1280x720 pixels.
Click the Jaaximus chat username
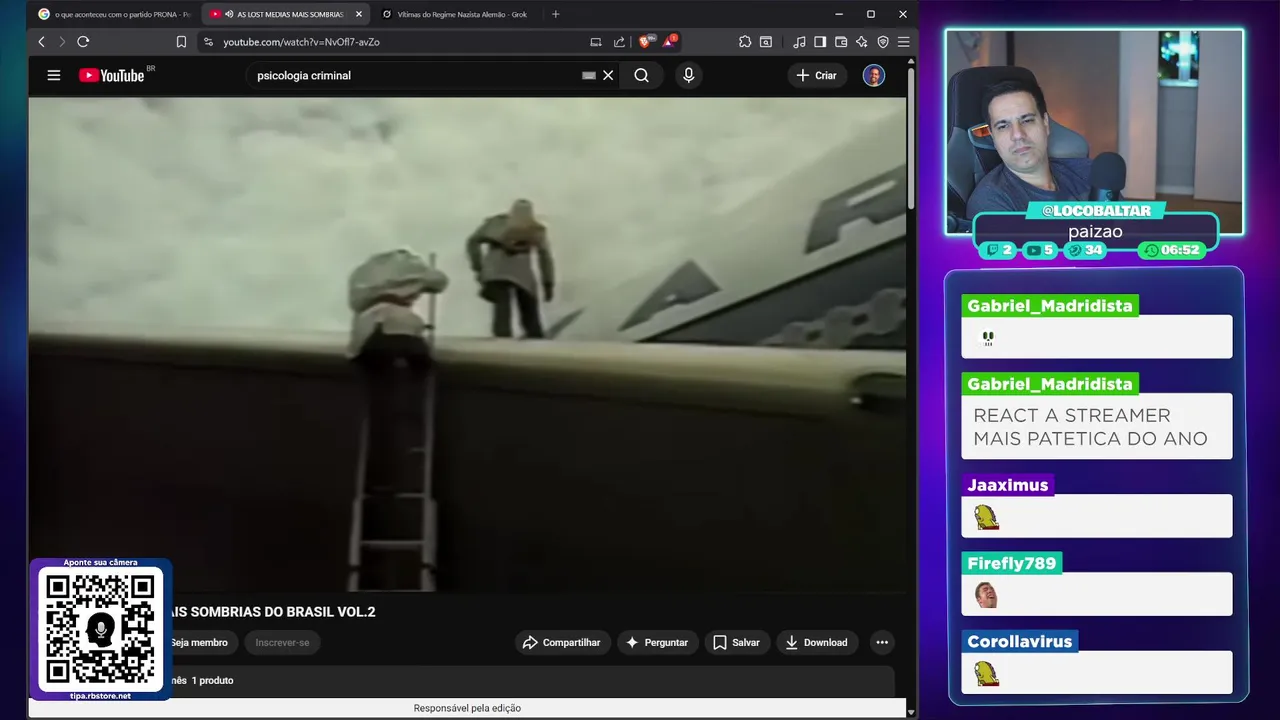[1007, 485]
